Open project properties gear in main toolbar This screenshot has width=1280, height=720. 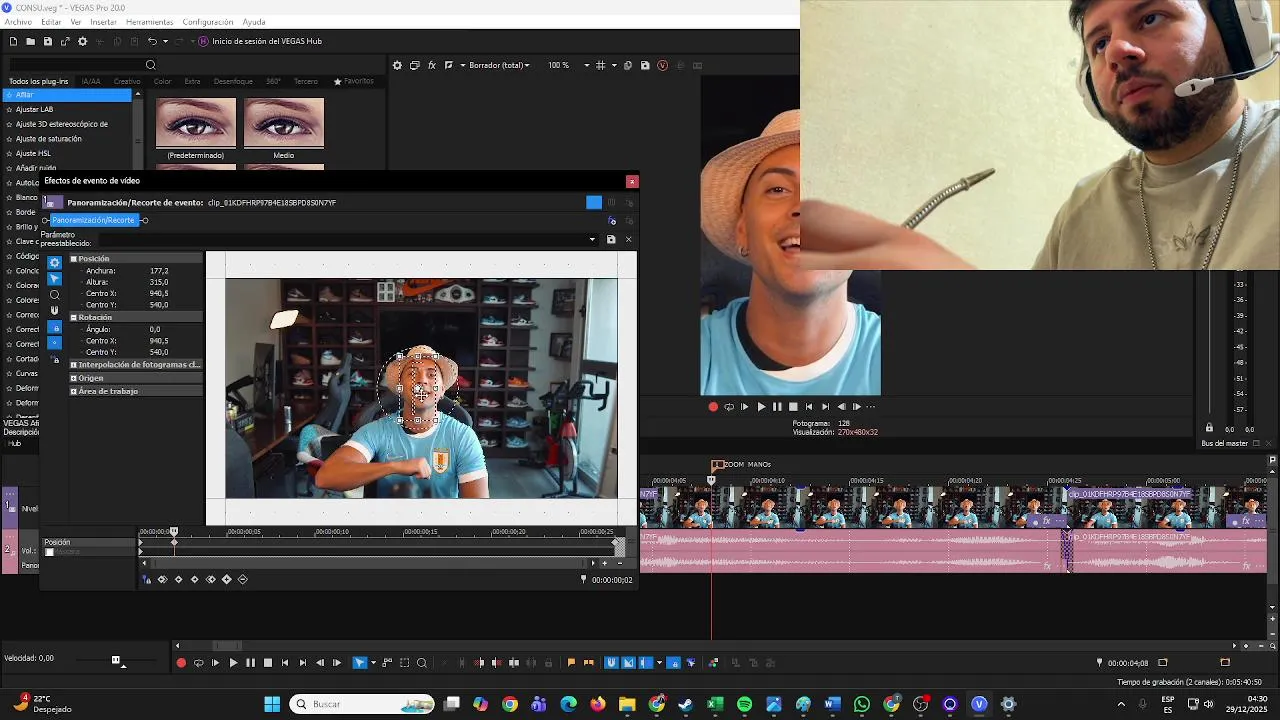82,41
